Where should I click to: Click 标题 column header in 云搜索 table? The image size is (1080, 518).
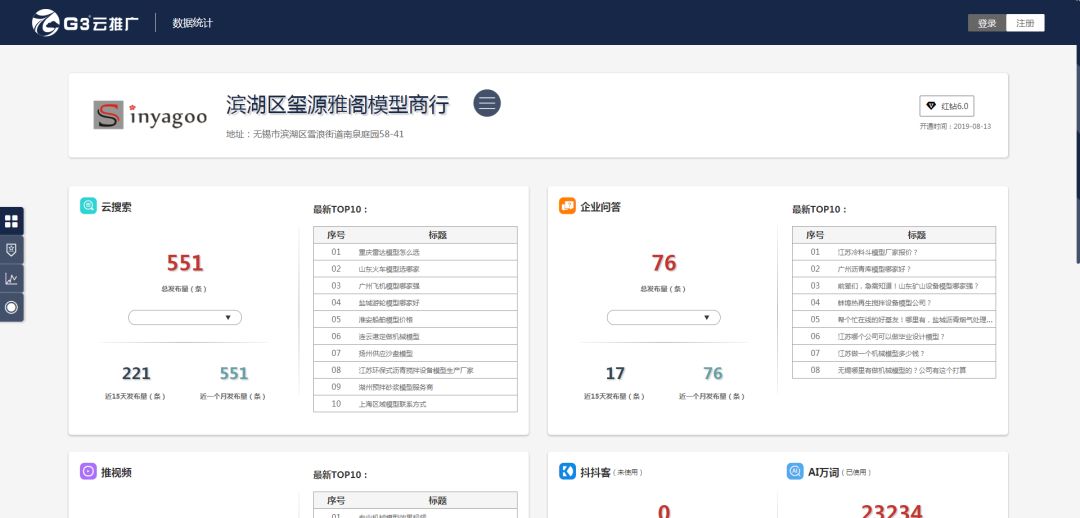click(437, 235)
